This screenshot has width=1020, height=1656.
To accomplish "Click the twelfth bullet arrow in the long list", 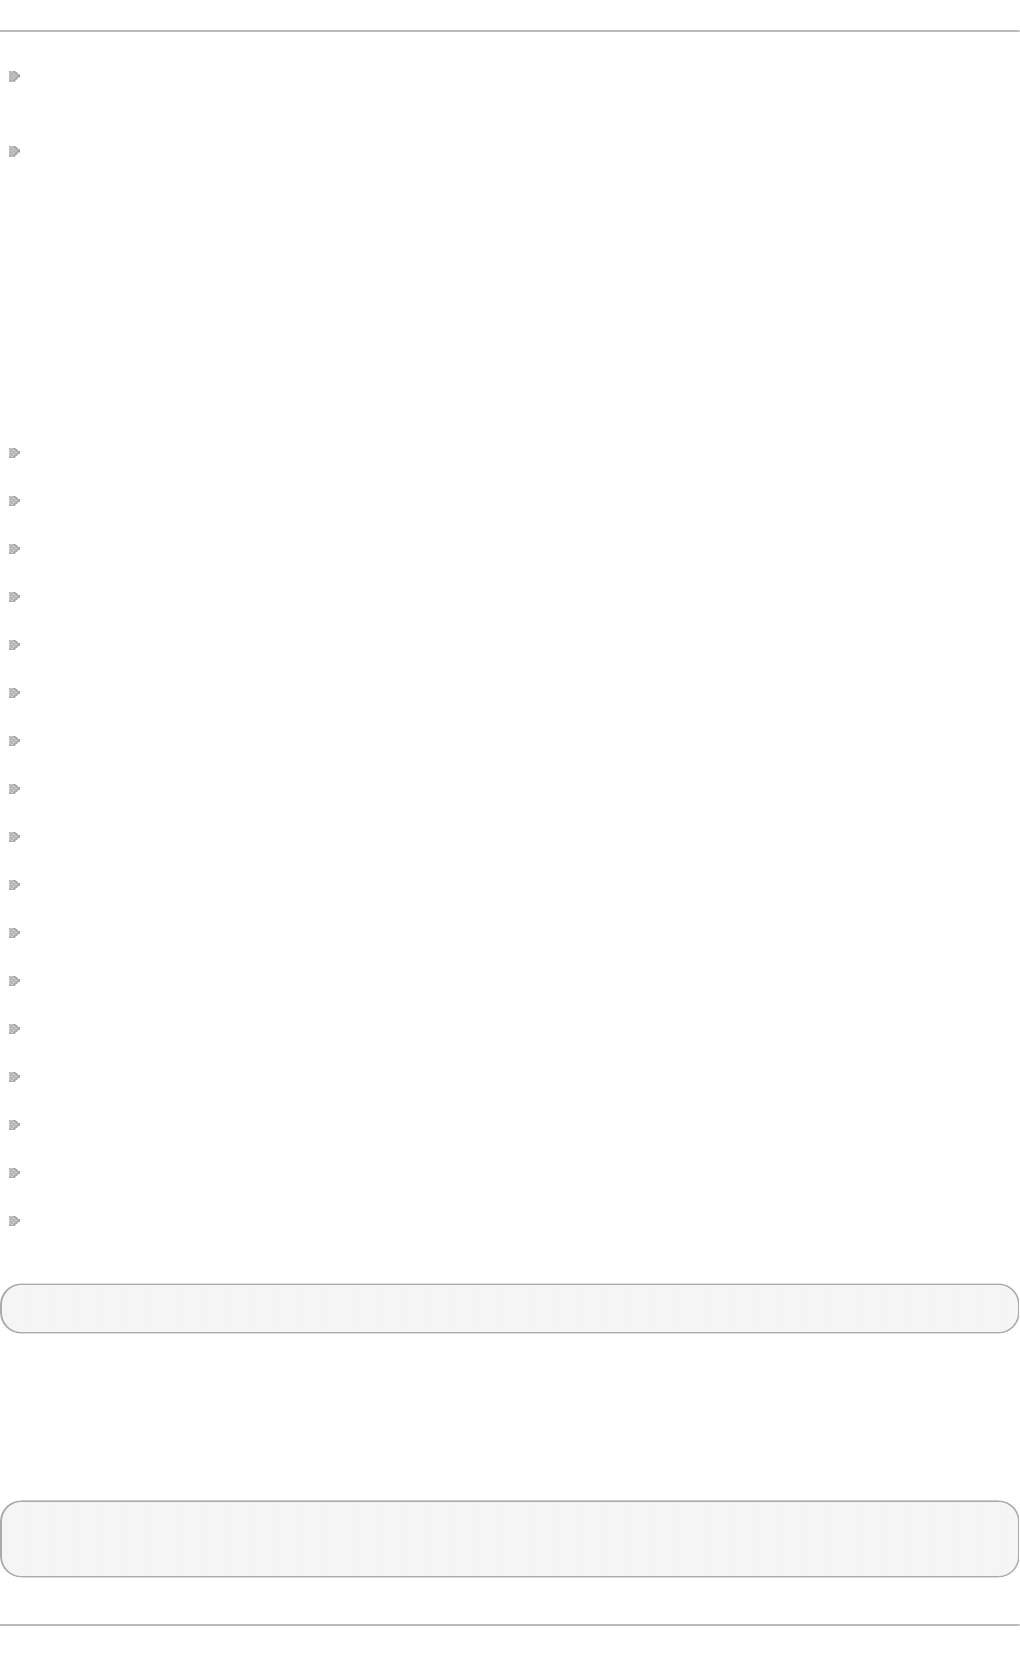I will click(14, 981).
